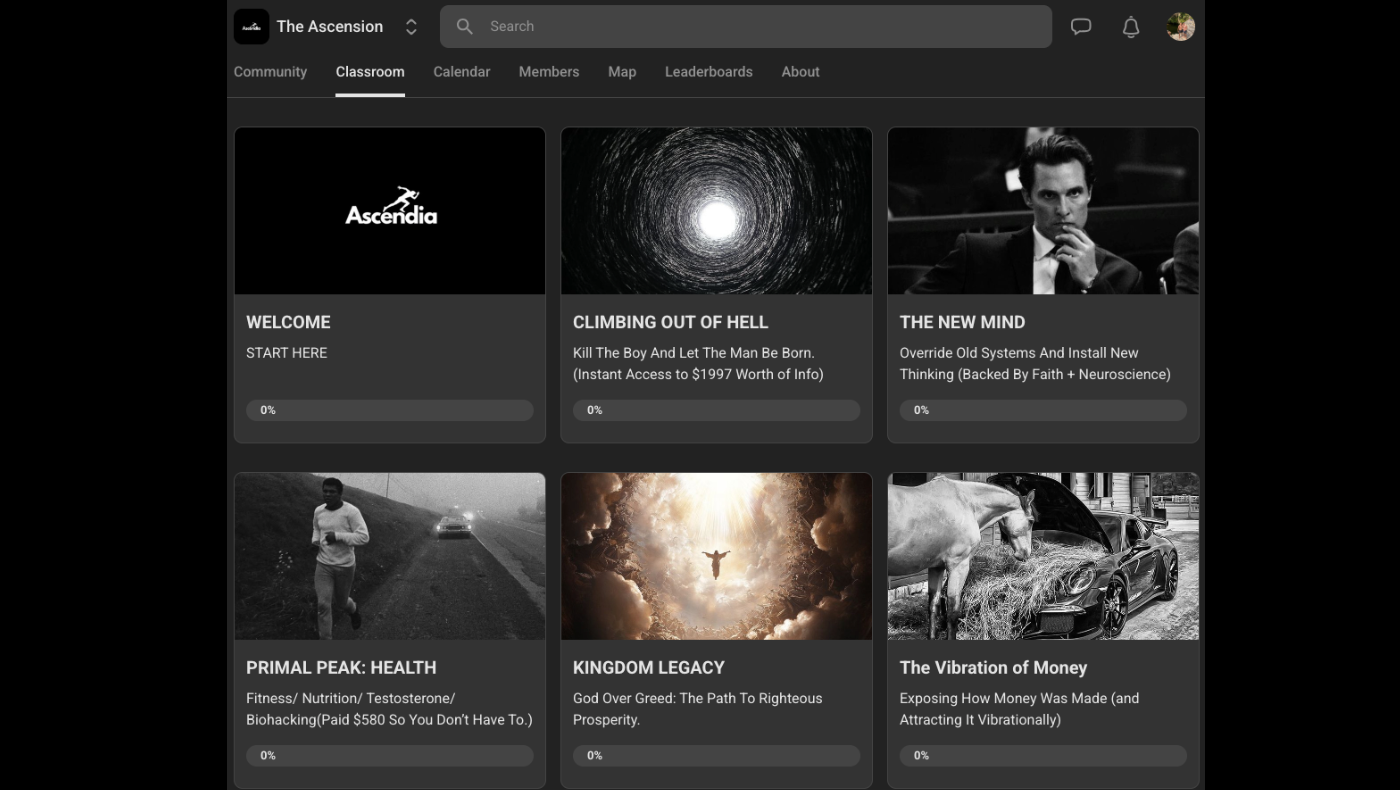The height and width of the screenshot is (790, 1400).
Task: Type in the Search field
Action: point(760,27)
